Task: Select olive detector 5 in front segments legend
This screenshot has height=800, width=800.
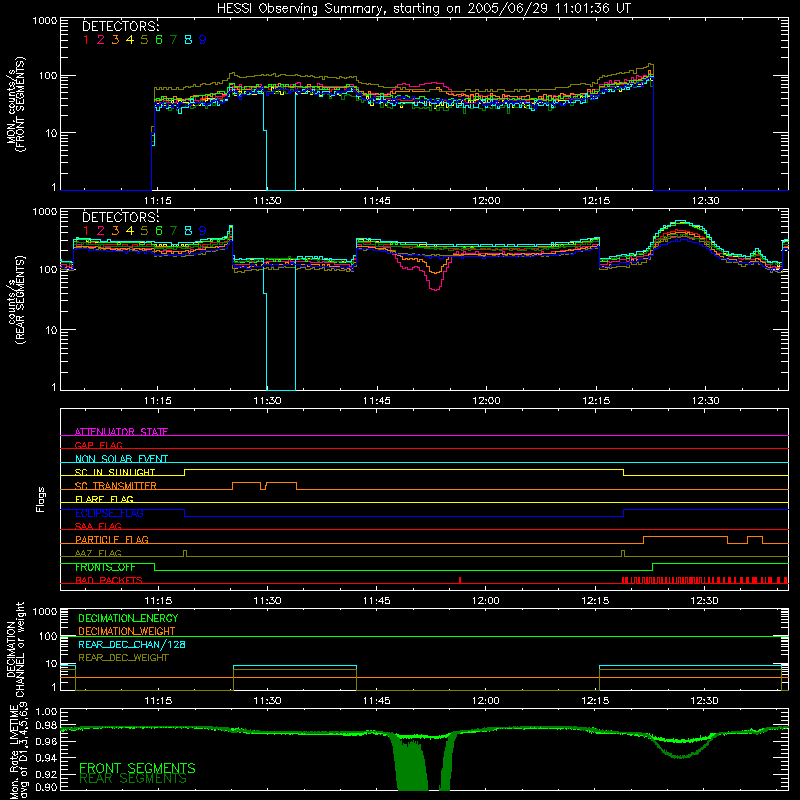Action: [x=144, y=40]
